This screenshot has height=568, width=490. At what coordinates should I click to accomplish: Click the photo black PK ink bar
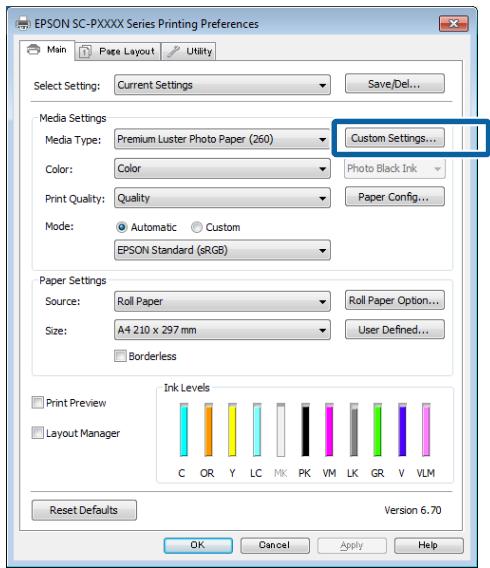(306, 430)
